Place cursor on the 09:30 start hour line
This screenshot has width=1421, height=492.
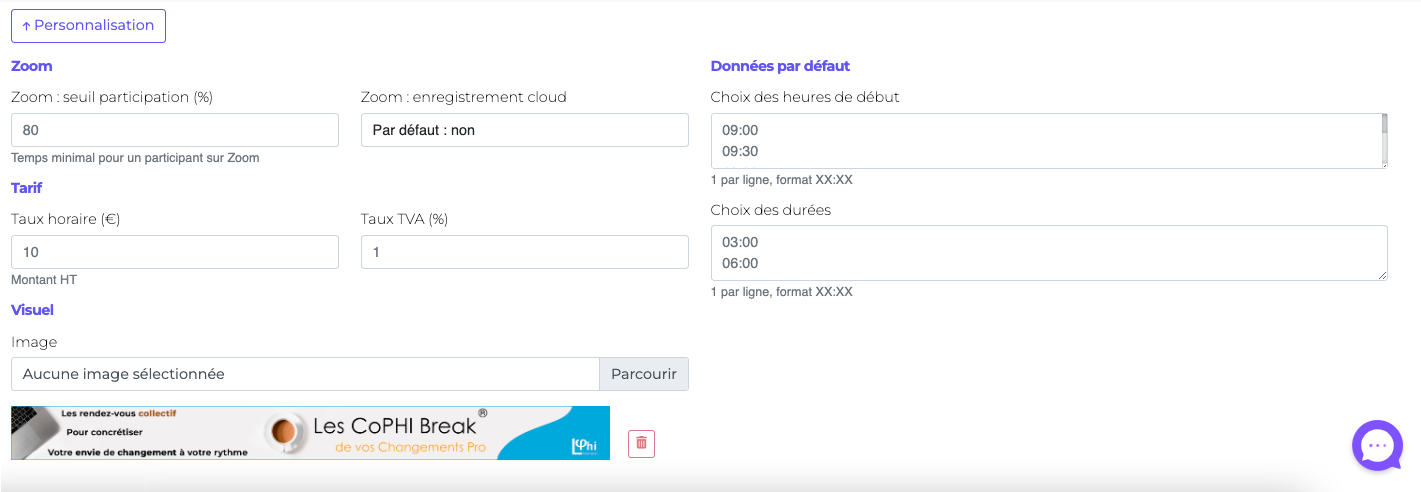click(x=741, y=152)
